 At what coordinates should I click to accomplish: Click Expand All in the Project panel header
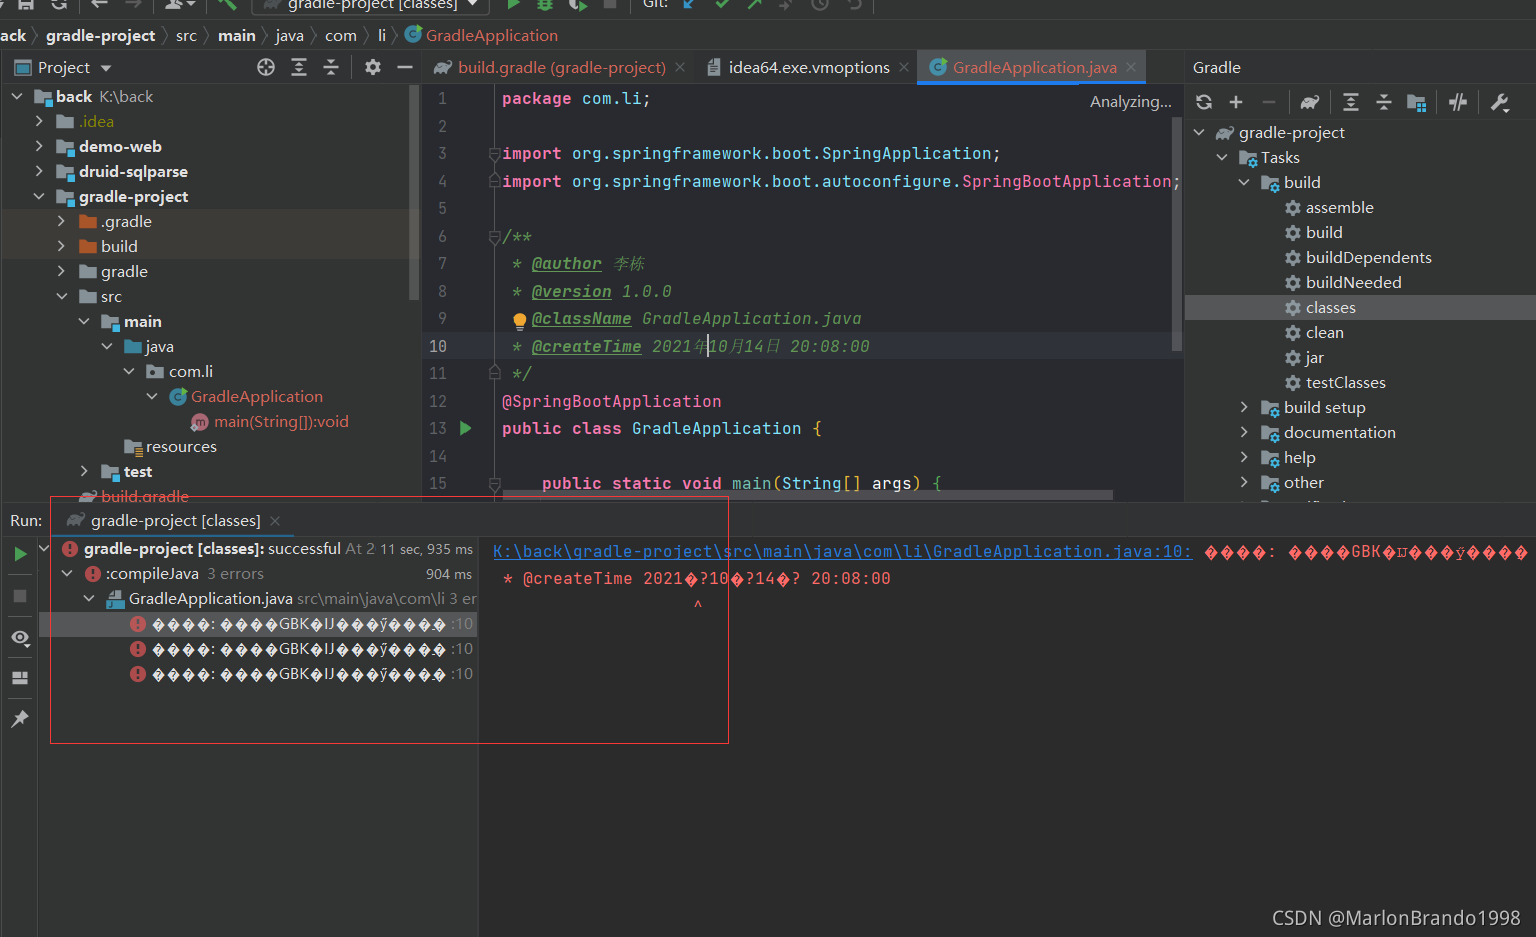[299, 67]
